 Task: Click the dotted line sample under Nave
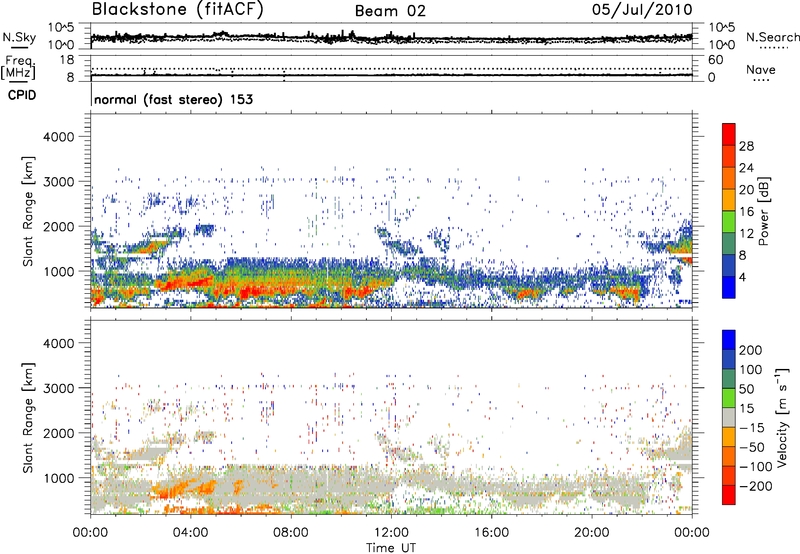[x=761, y=81]
